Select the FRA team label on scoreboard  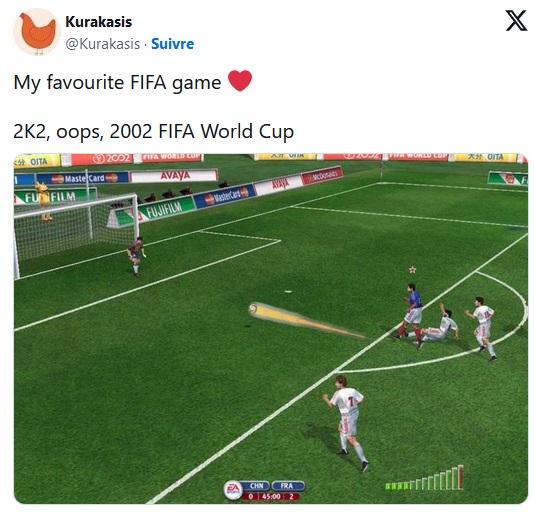(x=287, y=486)
